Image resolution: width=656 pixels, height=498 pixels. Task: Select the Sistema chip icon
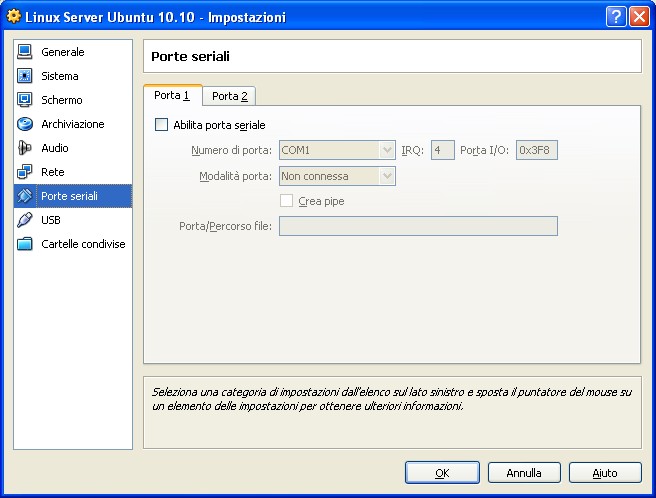pos(25,76)
